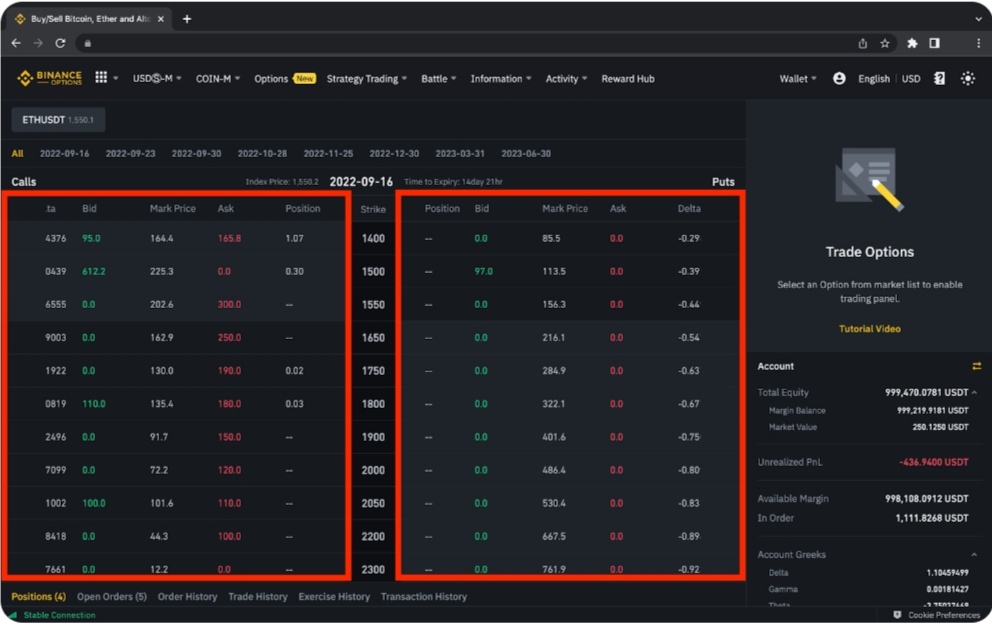Select the 2022-09-23 expiry date tab
This screenshot has height=623, width=992.
130,154
